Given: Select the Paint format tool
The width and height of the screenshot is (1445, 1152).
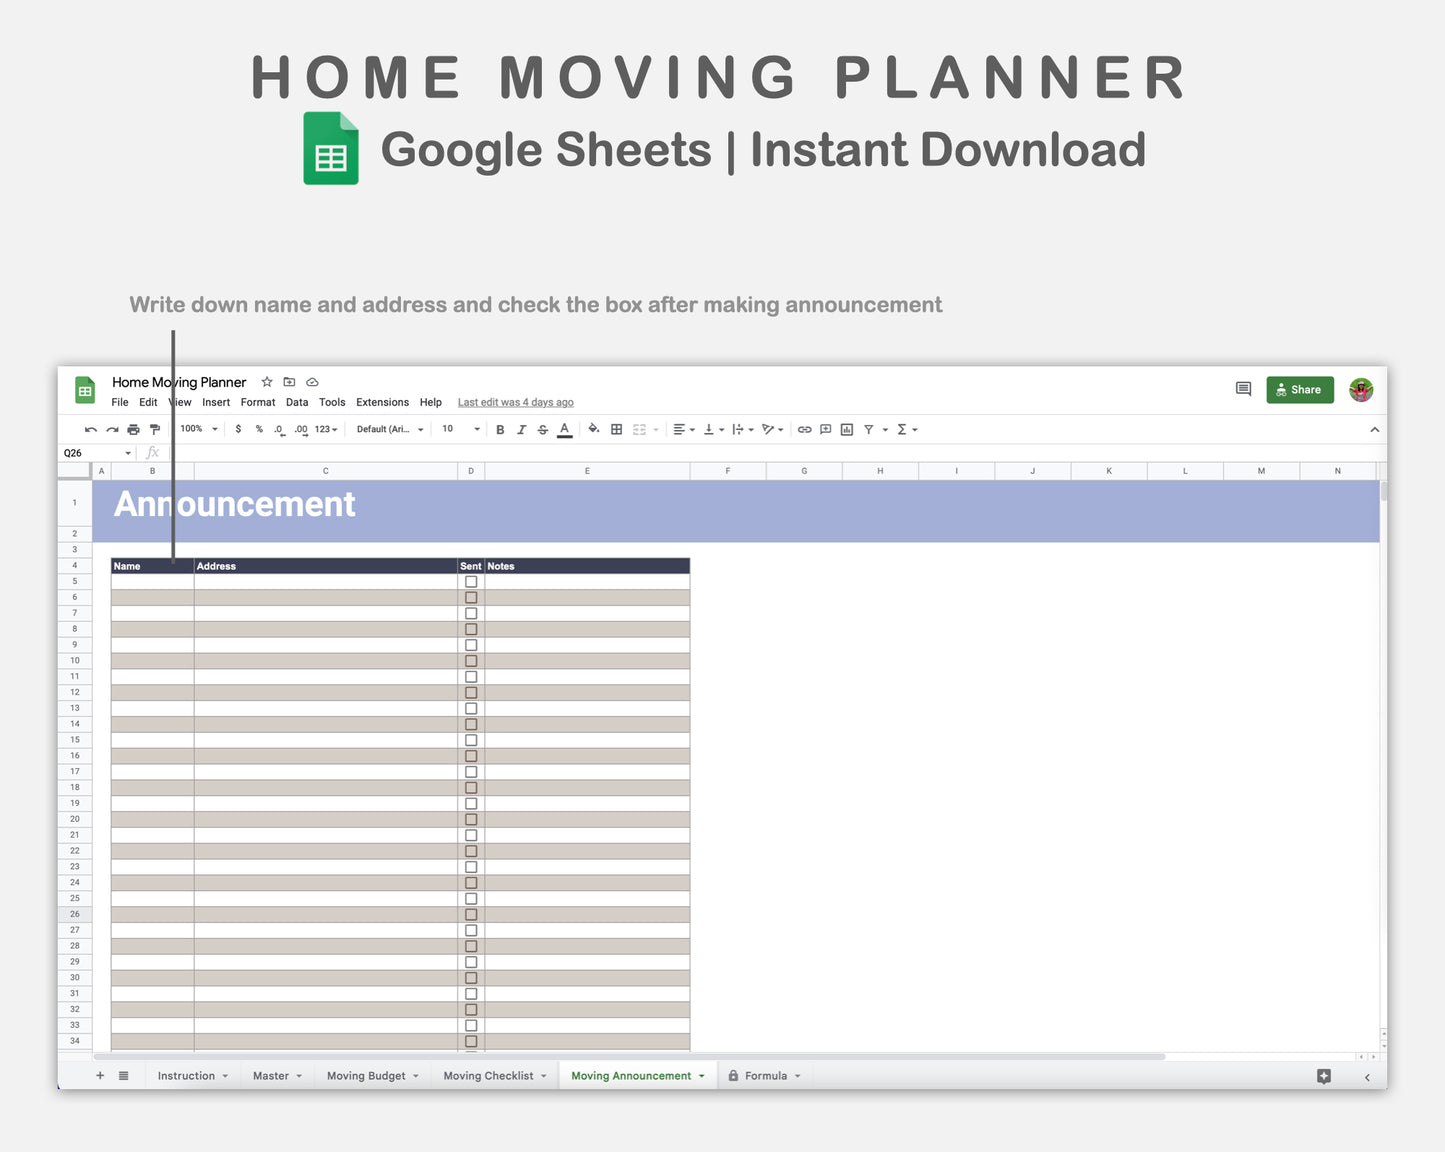Looking at the screenshot, I should [155, 429].
